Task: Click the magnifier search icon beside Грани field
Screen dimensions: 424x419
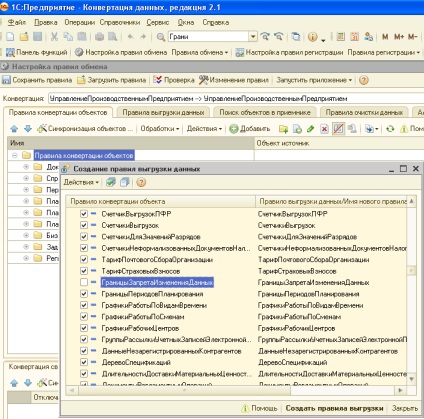Action: 161,37
